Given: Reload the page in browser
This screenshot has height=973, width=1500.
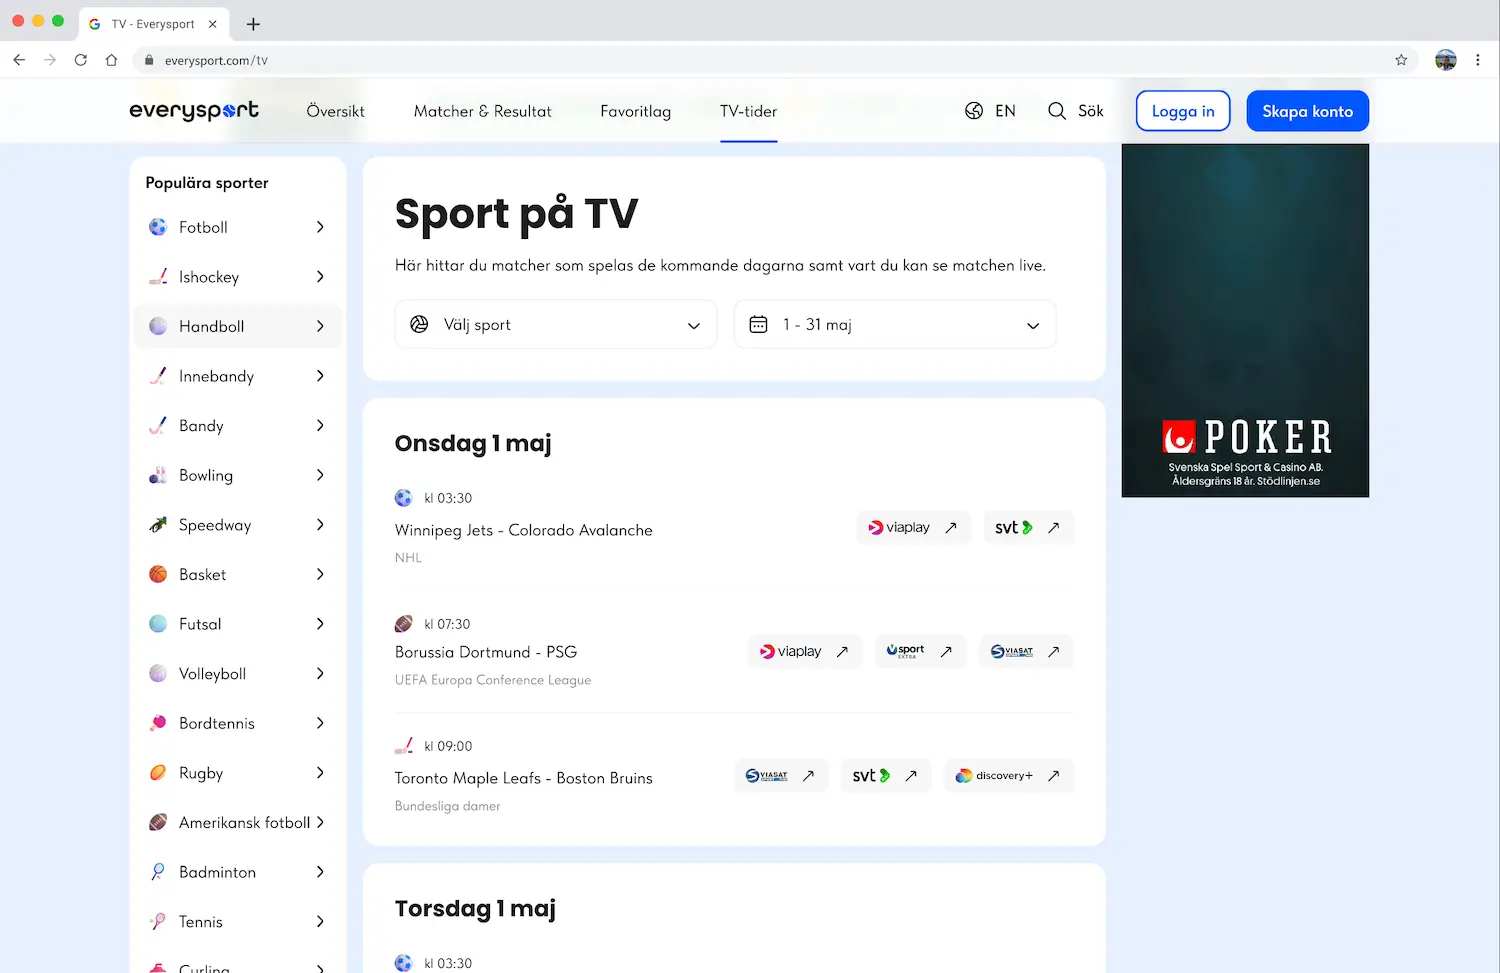Looking at the screenshot, I should [x=81, y=60].
